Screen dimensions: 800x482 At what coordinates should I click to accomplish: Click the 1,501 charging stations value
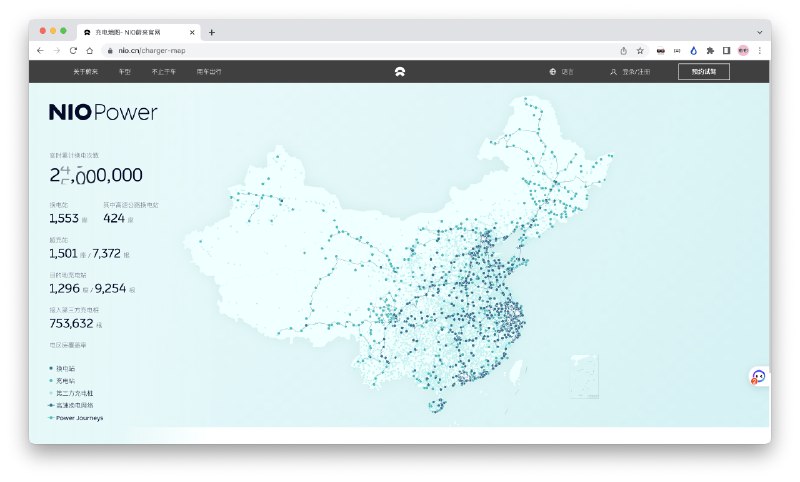point(63,253)
